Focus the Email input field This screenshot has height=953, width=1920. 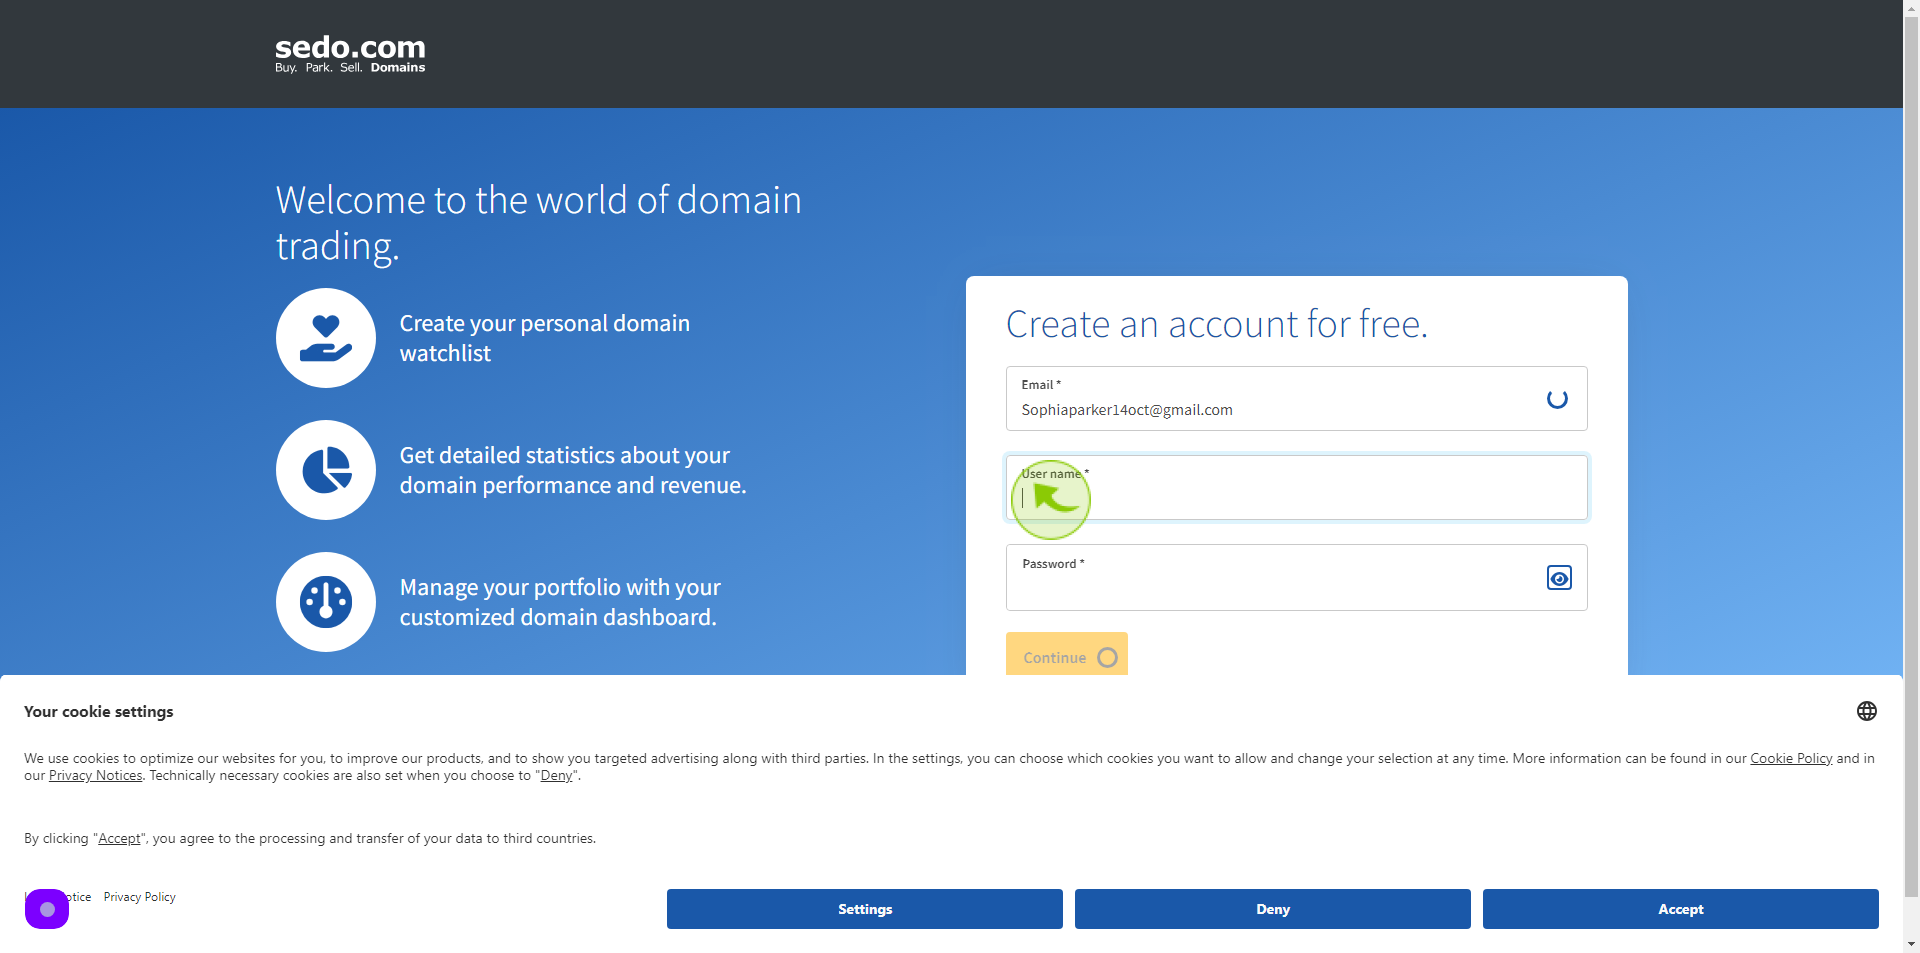click(x=1296, y=399)
